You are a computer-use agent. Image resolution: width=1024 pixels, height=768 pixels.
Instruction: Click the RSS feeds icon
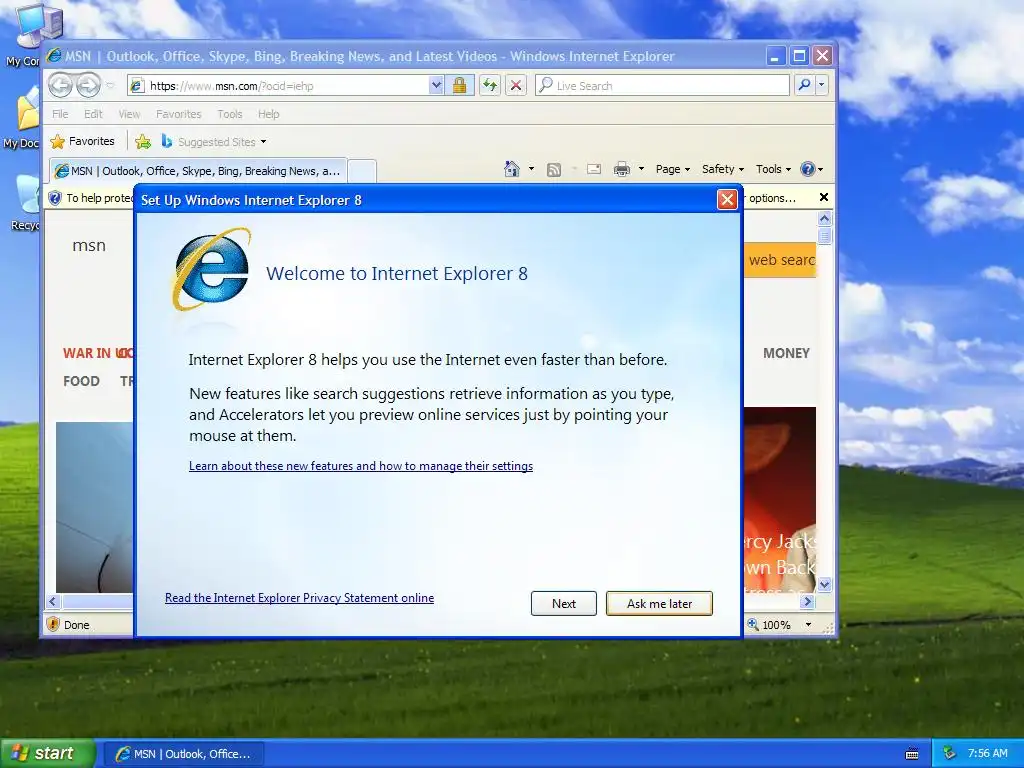pyautogui.click(x=554, y=170)
